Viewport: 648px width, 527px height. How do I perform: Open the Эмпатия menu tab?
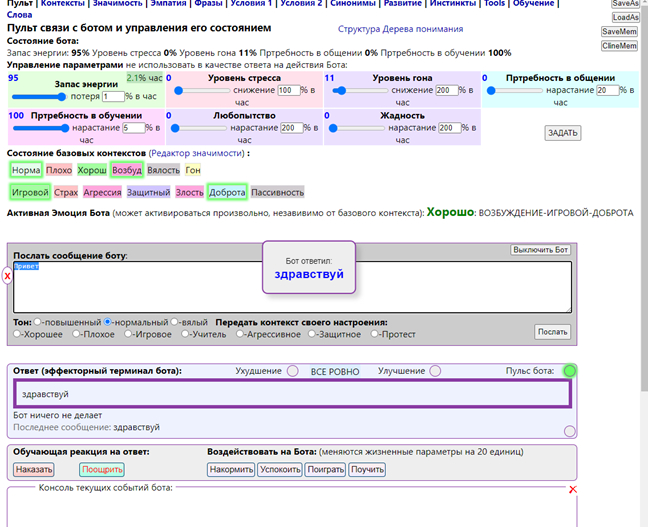168,3
